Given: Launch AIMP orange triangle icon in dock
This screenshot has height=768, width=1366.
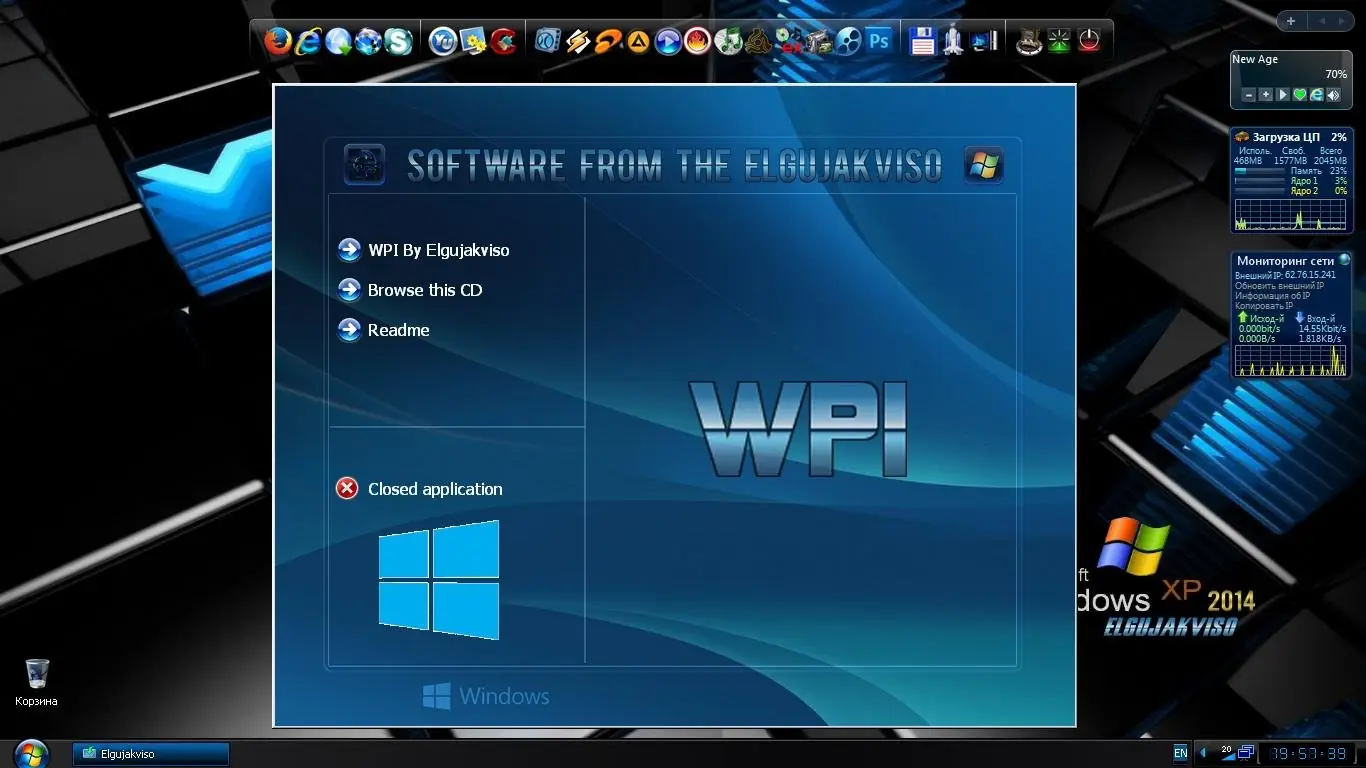Looking at the screenshot, I should click(638, 41).
